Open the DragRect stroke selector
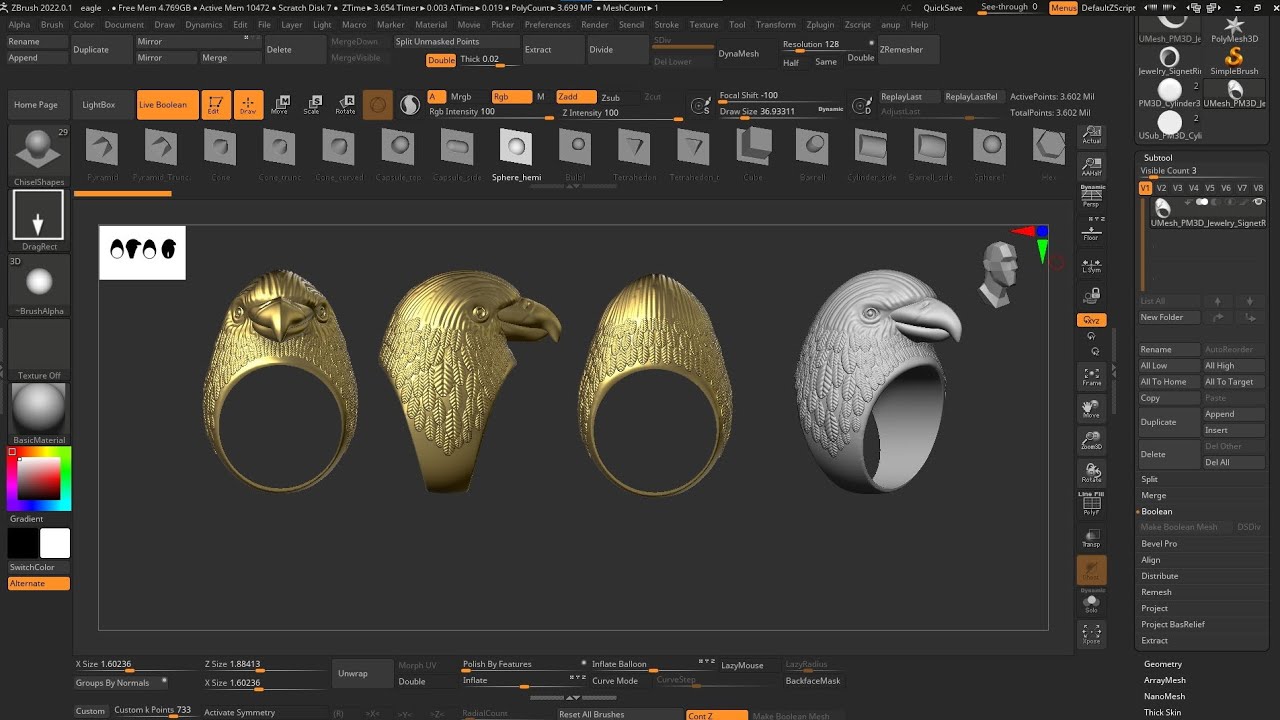Image resolution: width=1280 pixels, height=720 pixels. click(39, 219)
